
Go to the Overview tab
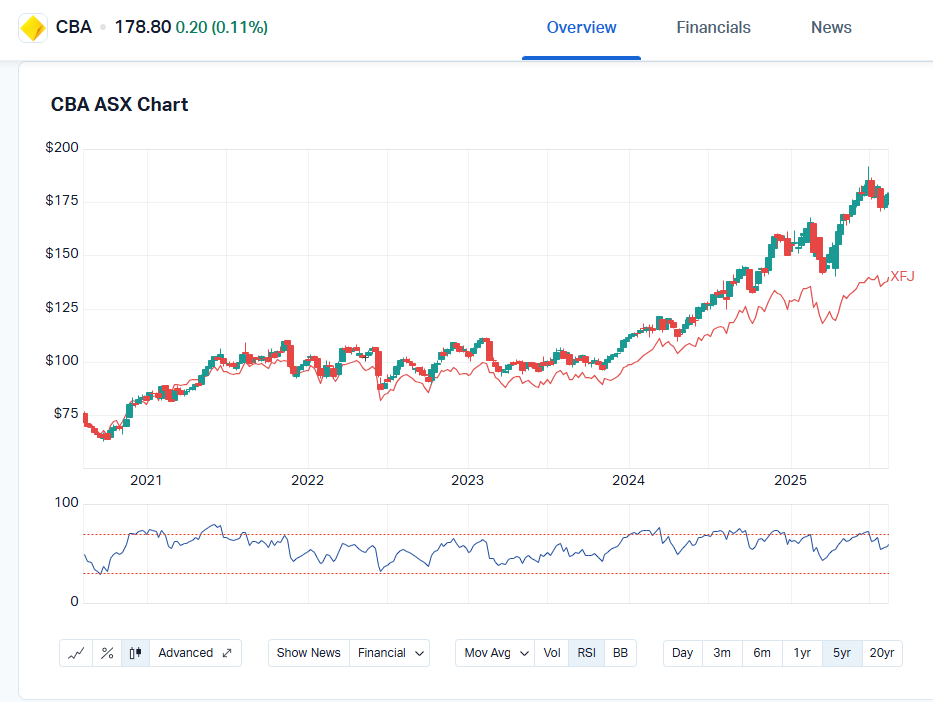[x=581, y=28]
